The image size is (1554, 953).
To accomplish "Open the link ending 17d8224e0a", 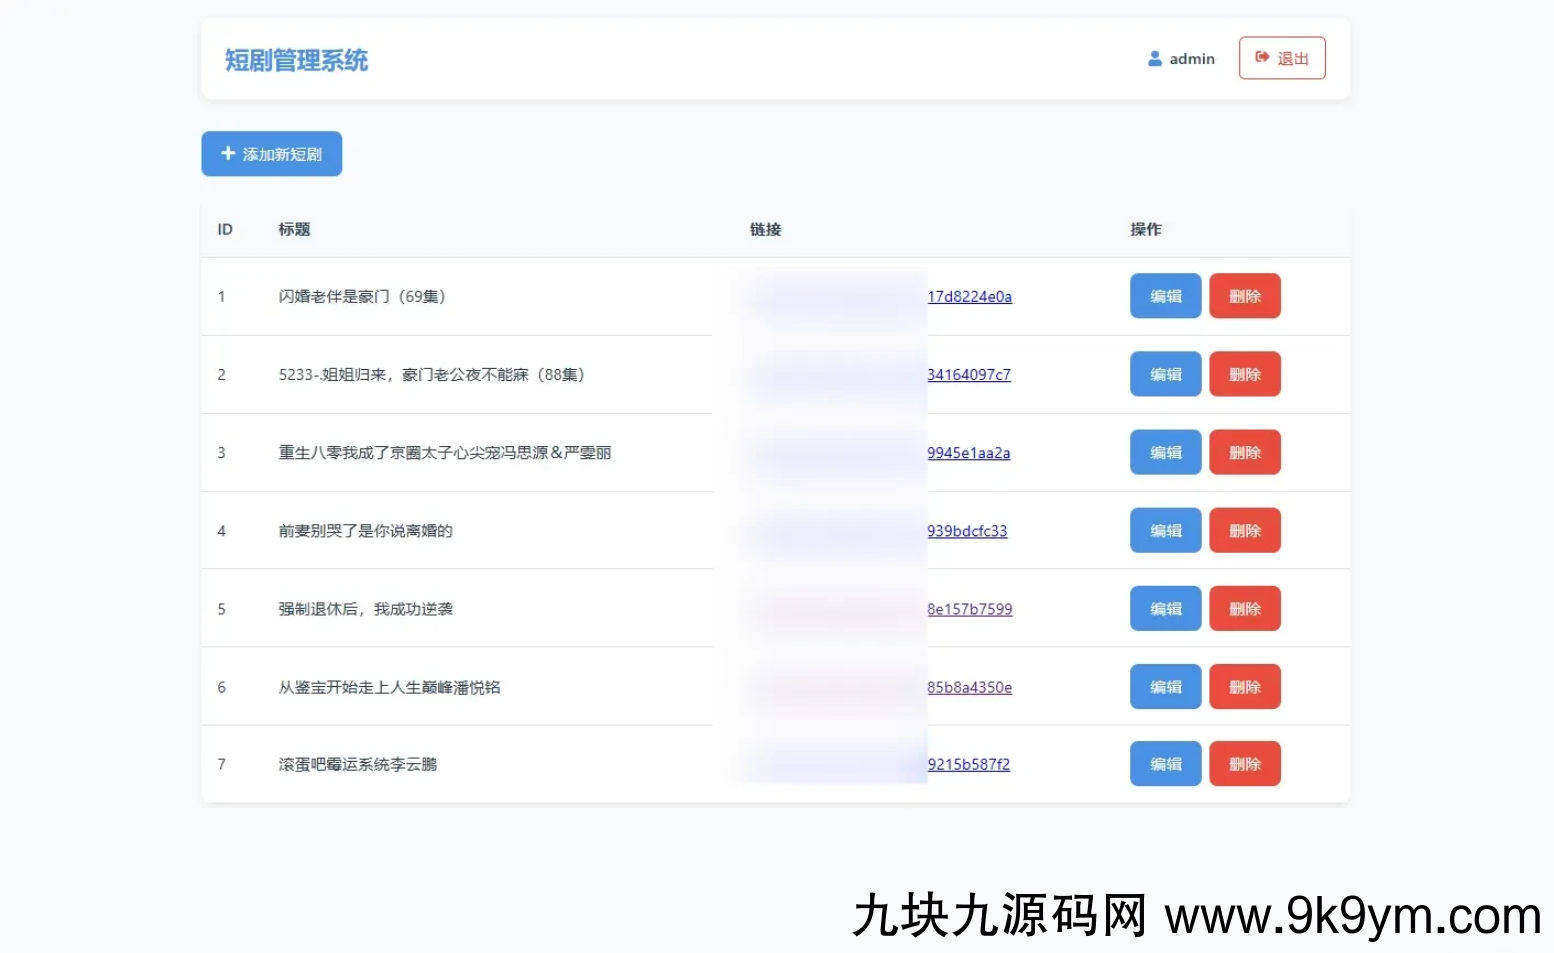I will (969, 297).
